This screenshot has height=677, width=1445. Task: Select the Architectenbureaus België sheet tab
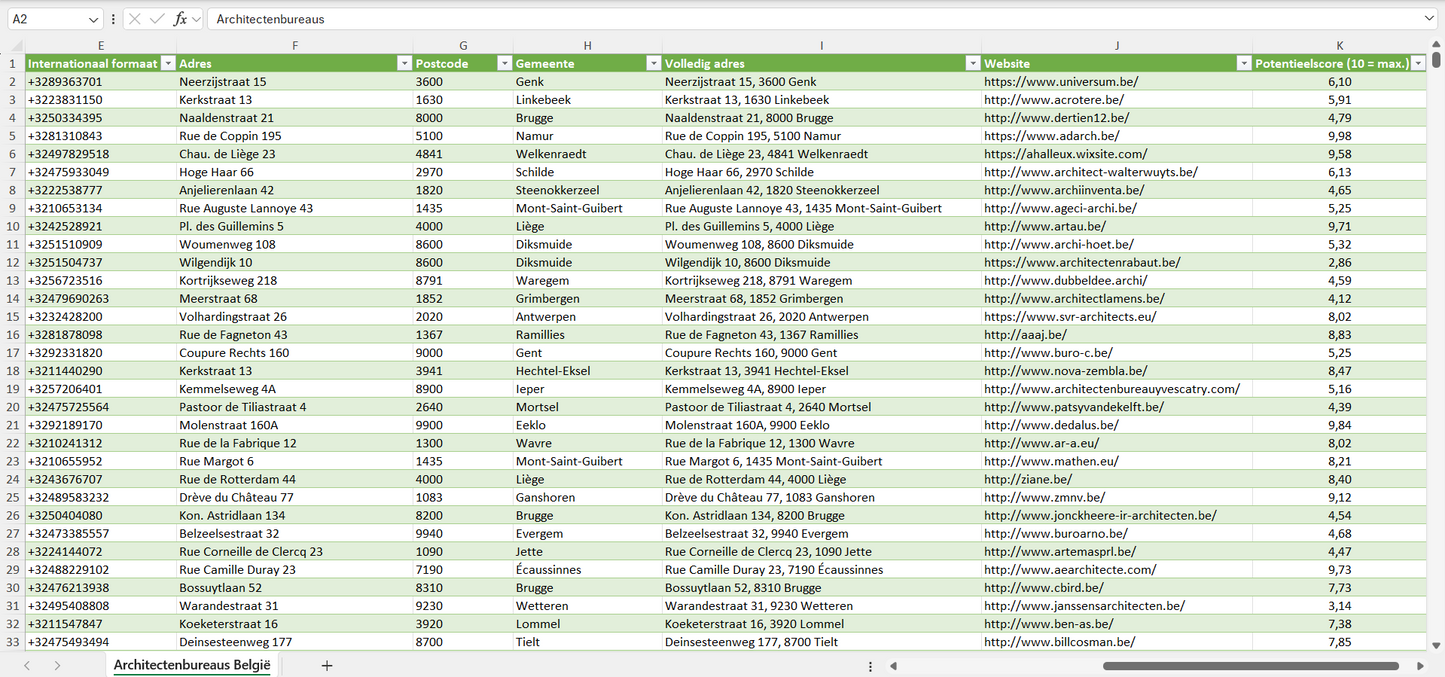(x=192, y=666)
